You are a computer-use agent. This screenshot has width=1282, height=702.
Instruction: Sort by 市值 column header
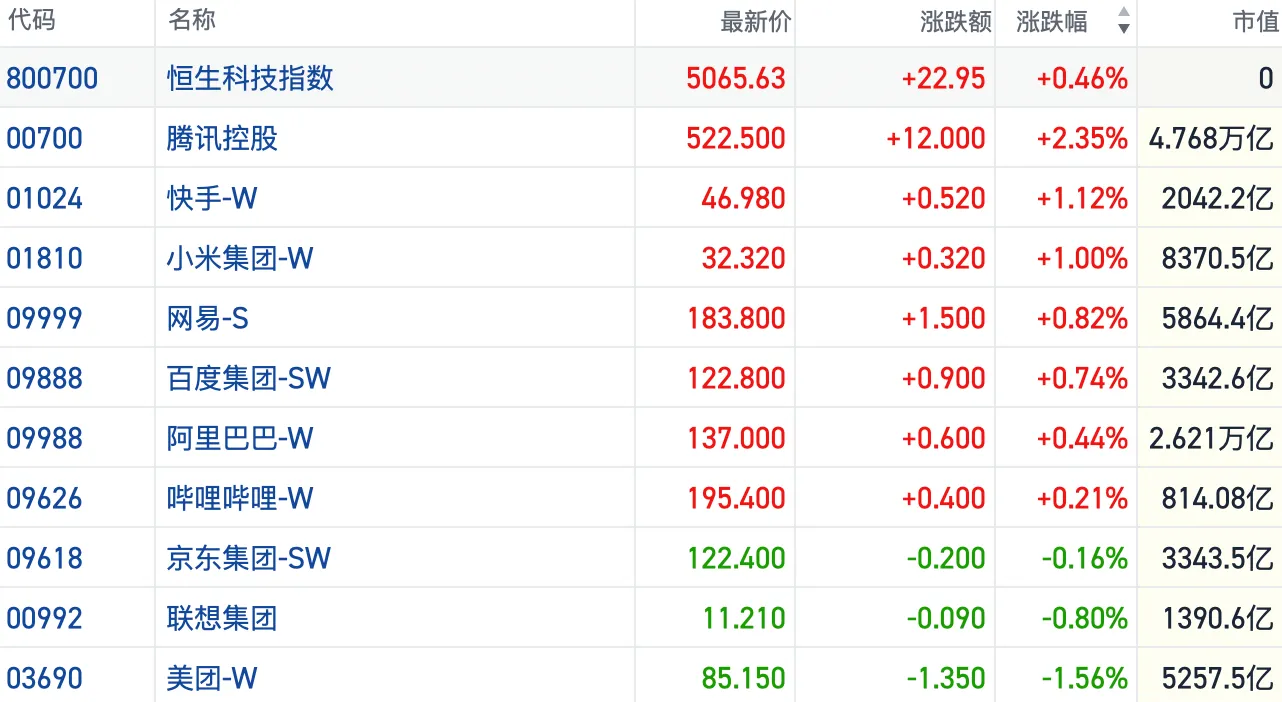pos(1255,22)
